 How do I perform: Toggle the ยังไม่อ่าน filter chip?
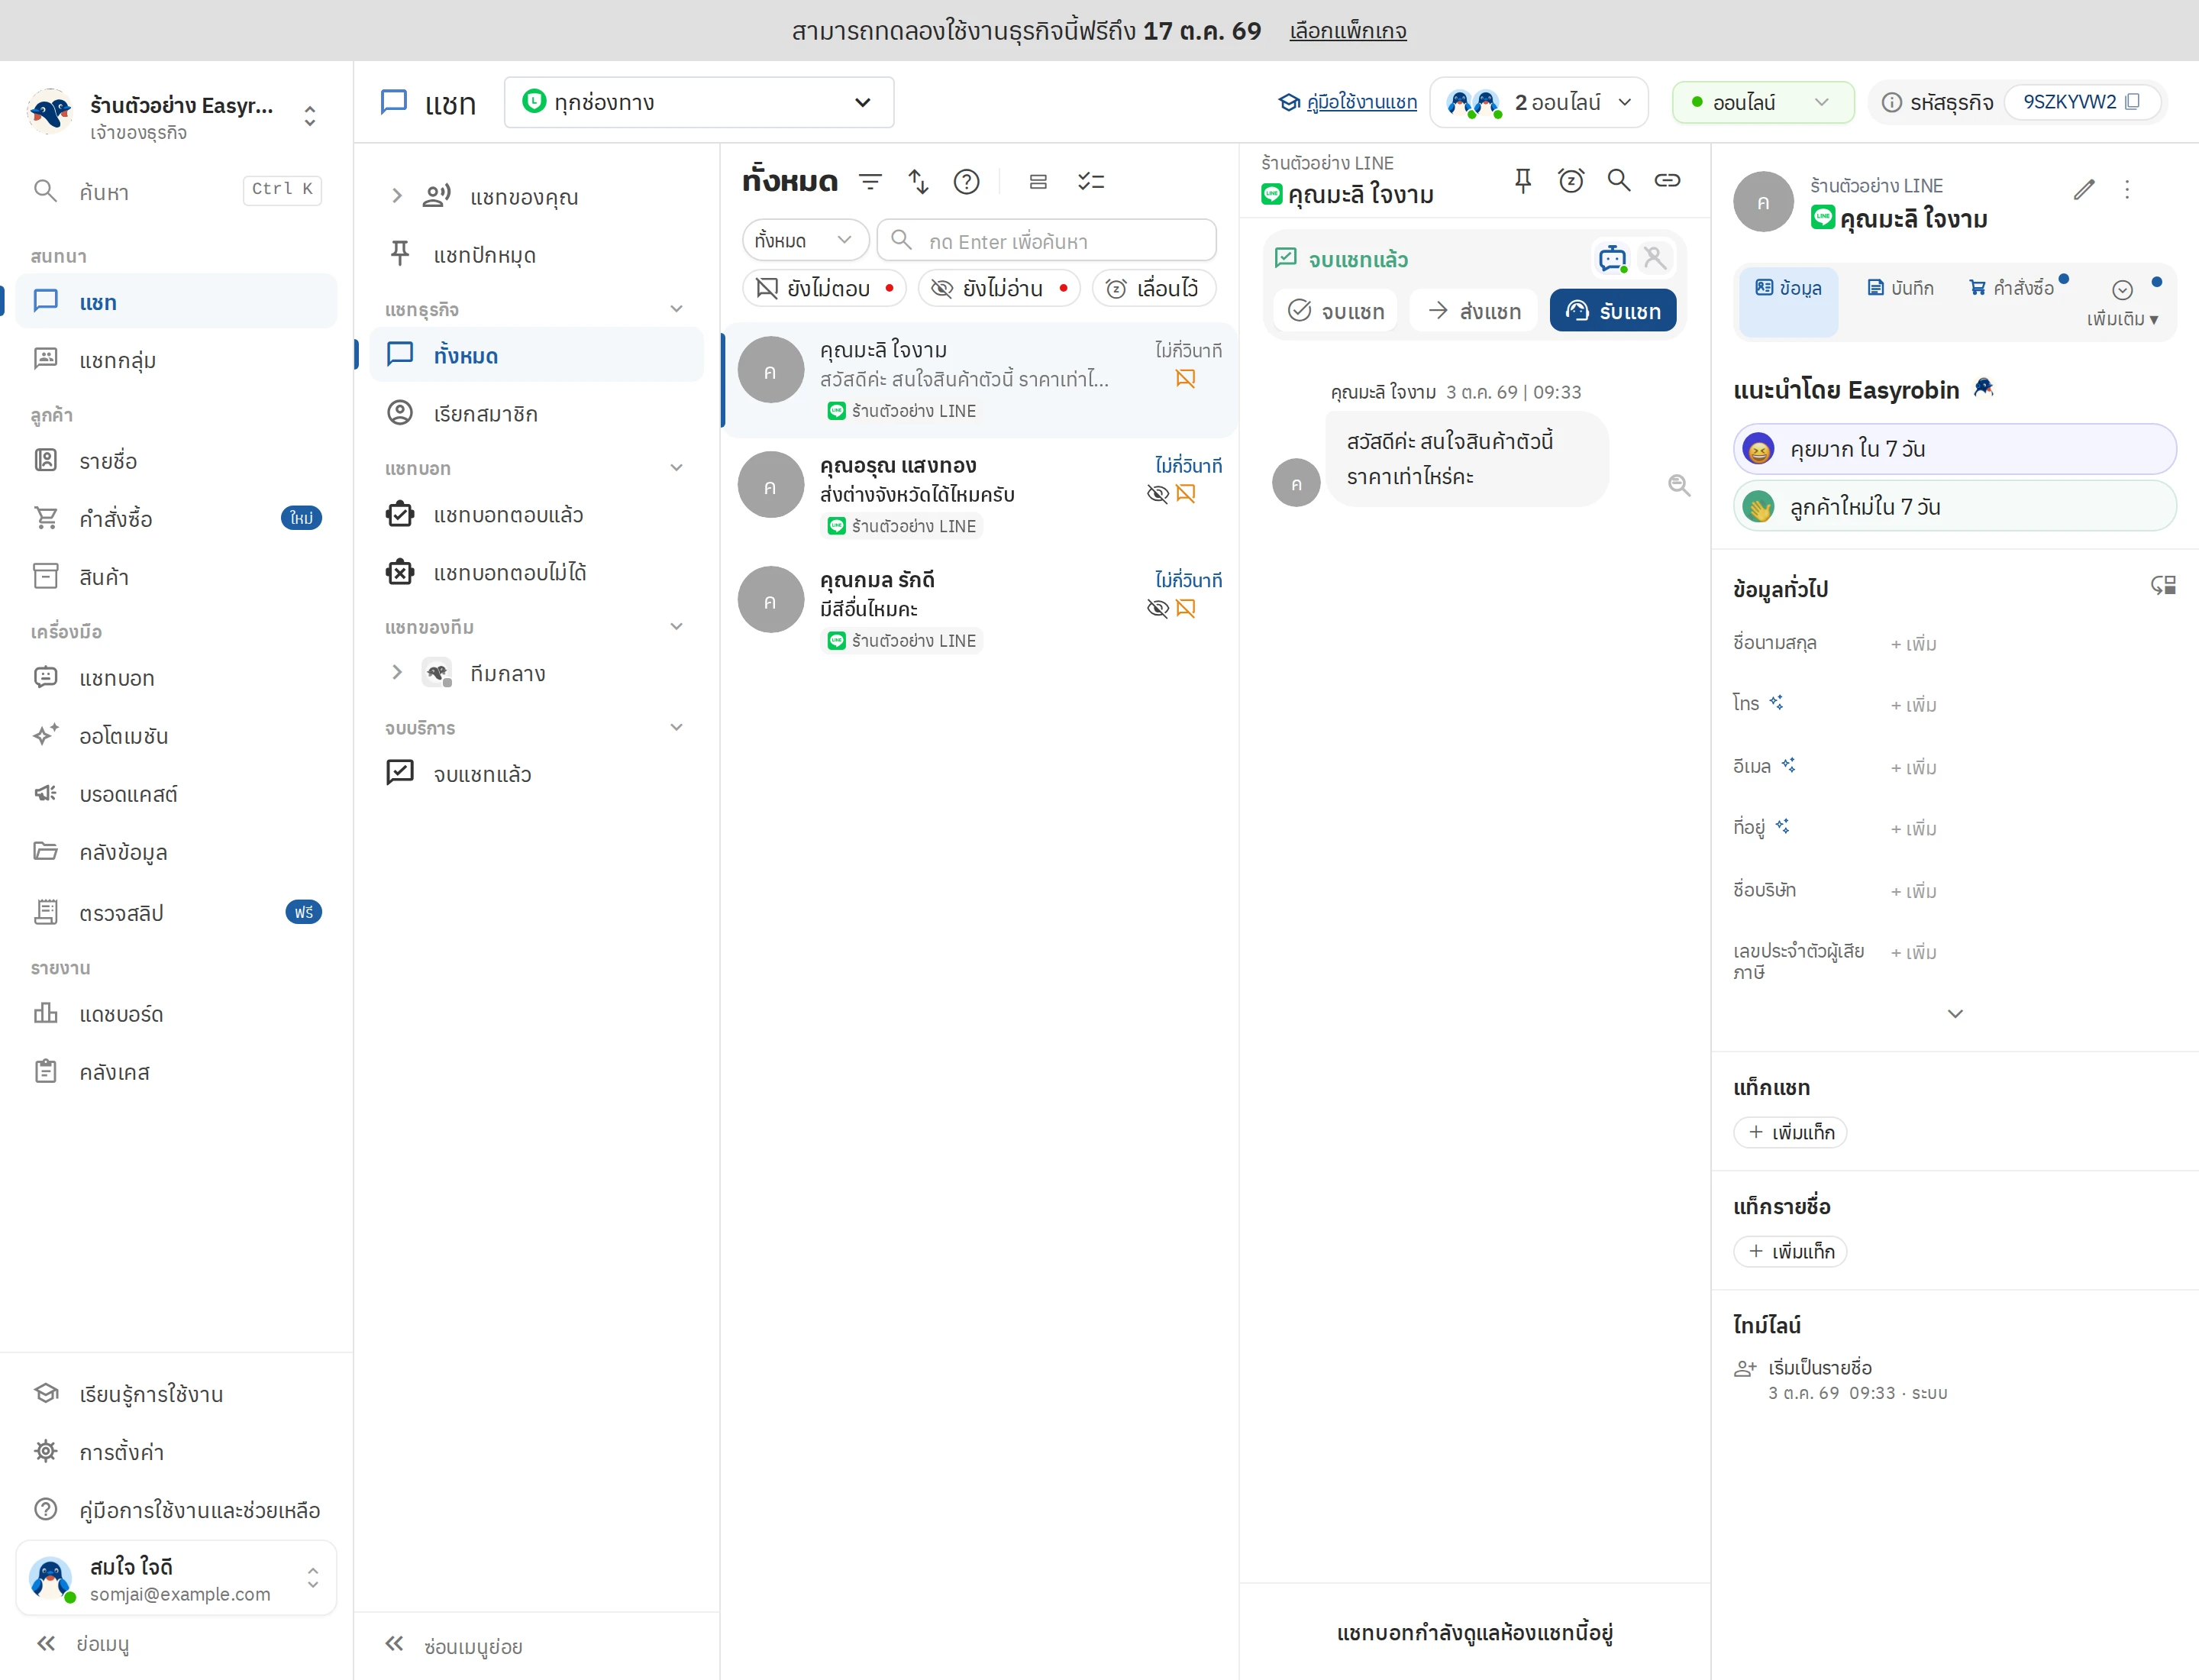click(x=999, y=289)
